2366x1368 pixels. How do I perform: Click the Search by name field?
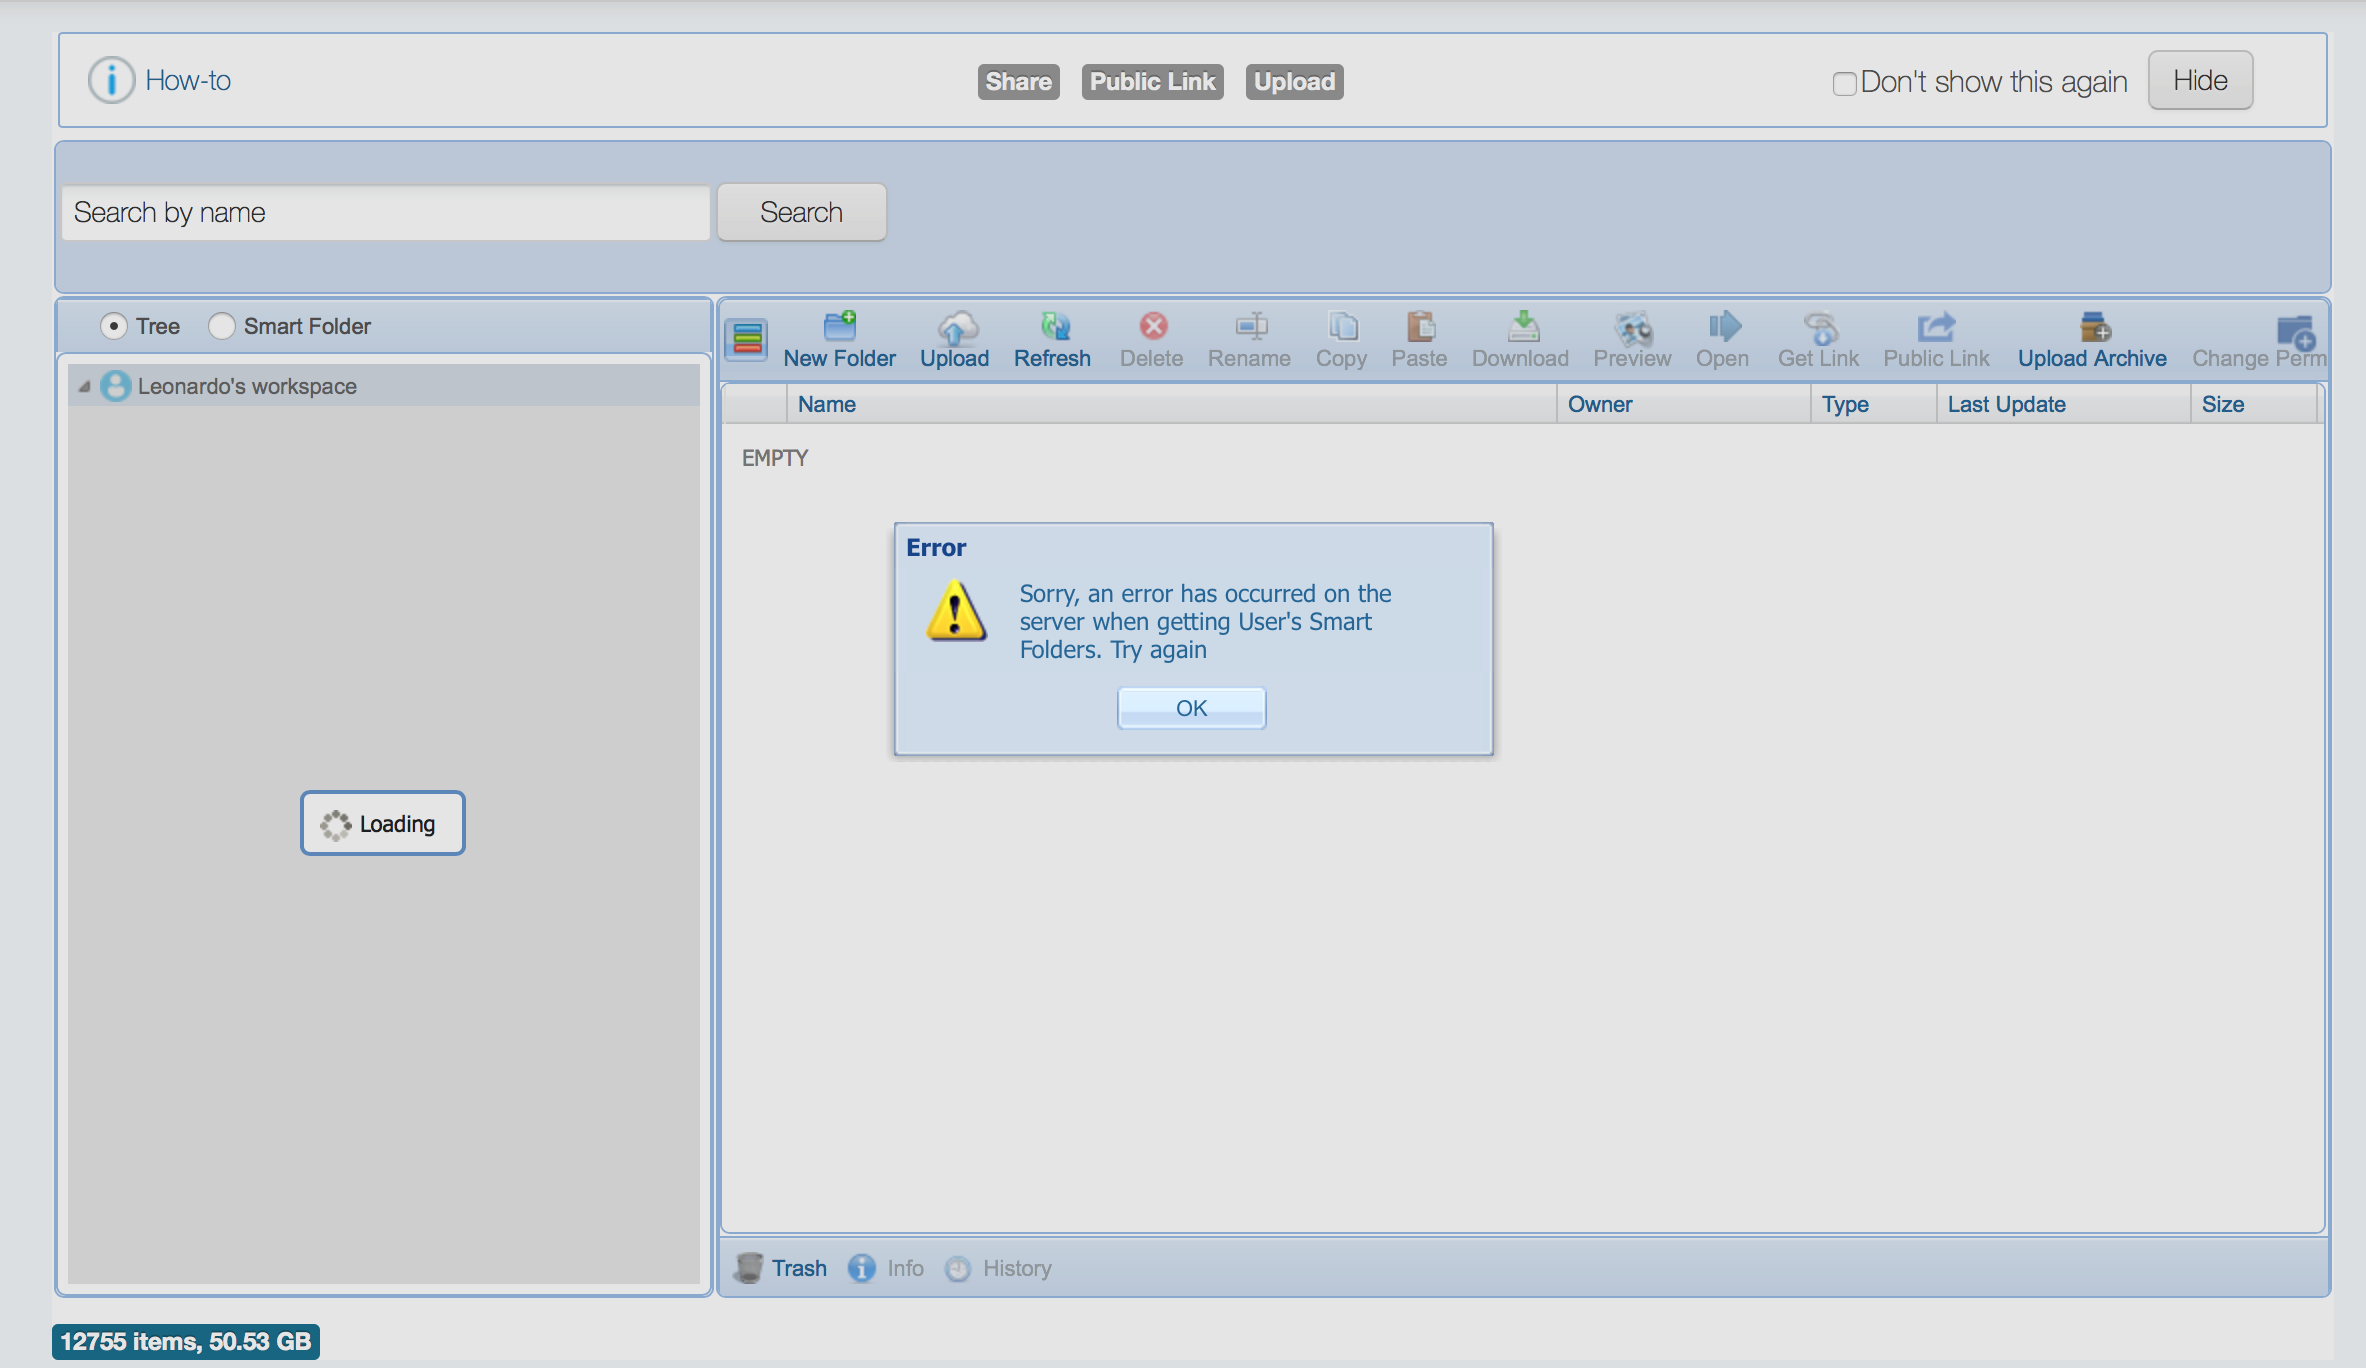(385, 212)
